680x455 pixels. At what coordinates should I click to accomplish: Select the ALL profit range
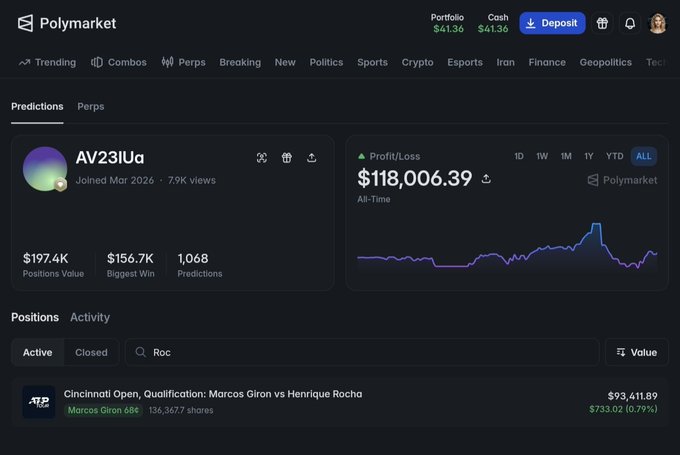pyautogui.click(x=644, y=156)
